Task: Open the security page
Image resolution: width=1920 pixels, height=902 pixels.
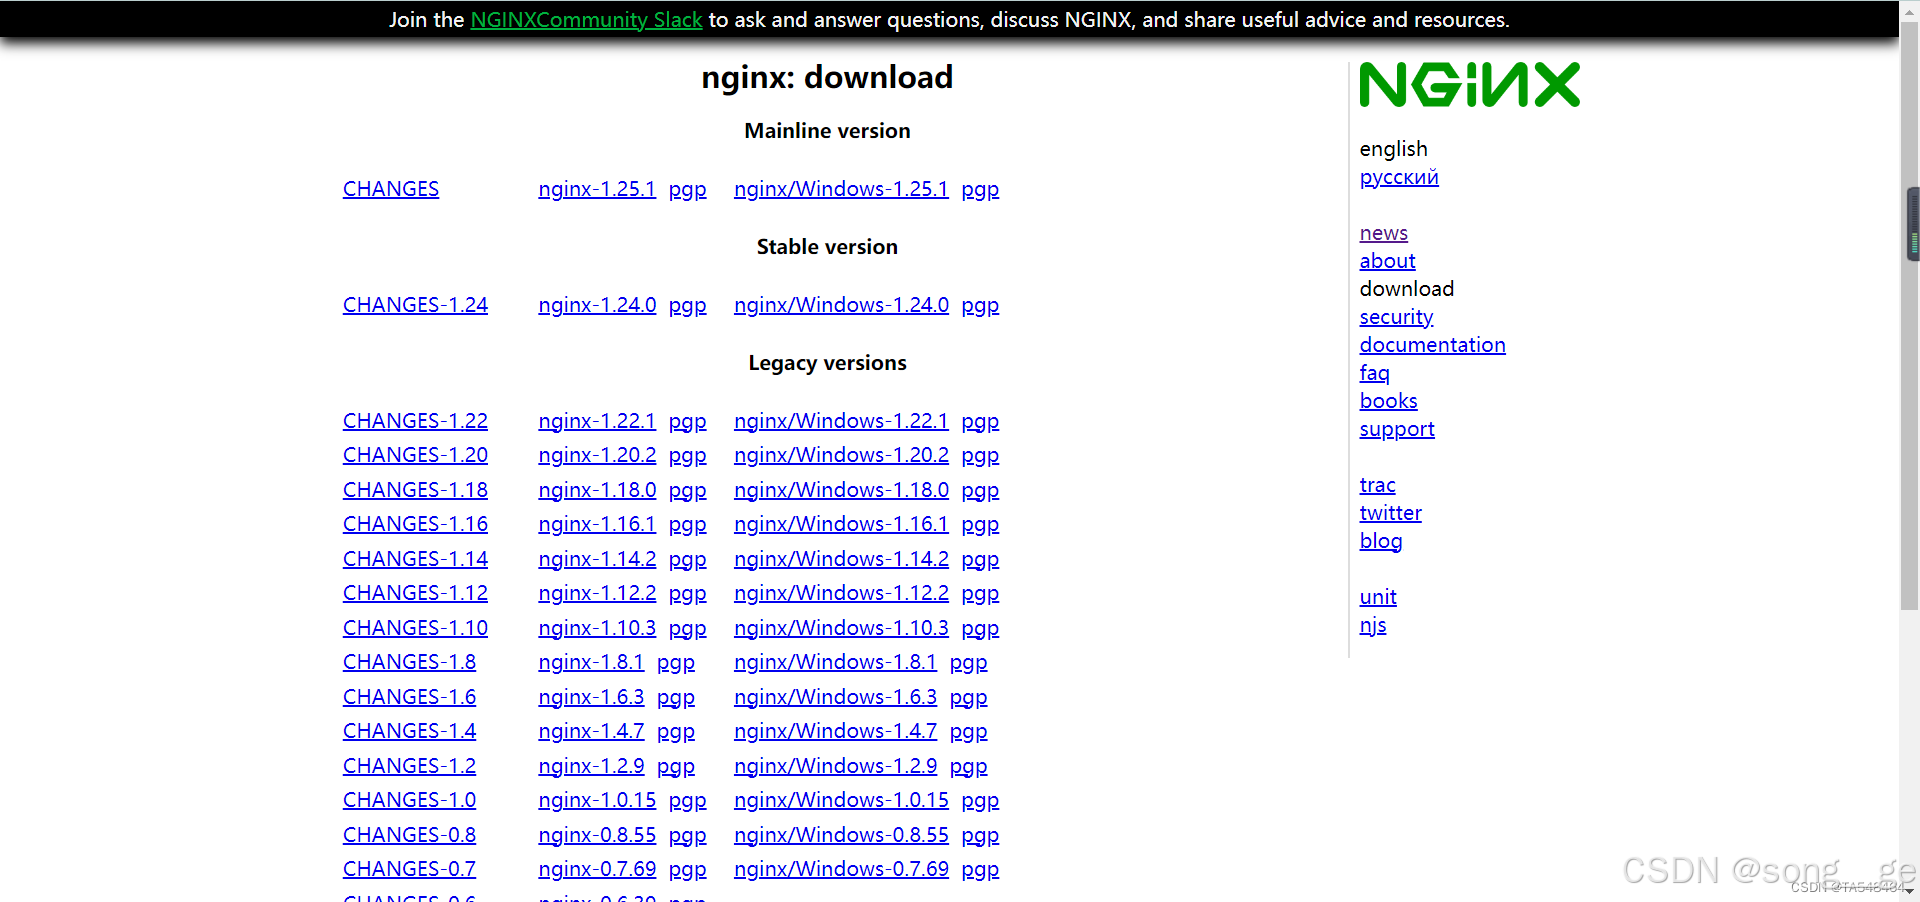Action: pos(1396,317)
